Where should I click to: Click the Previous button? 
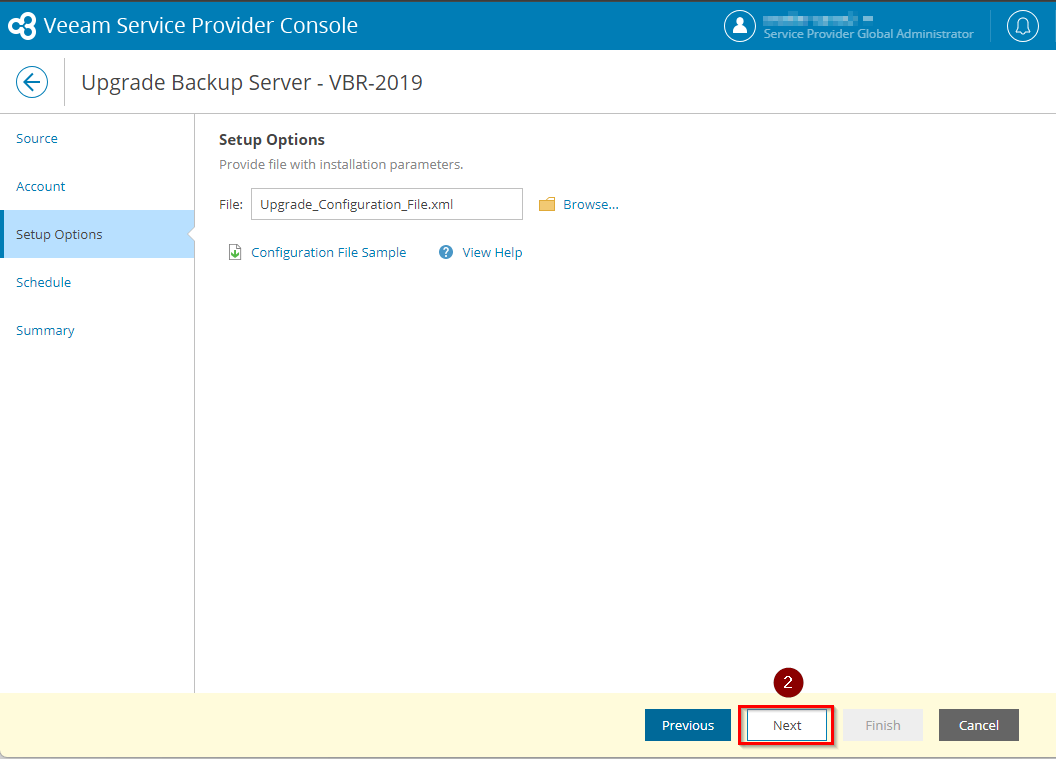click(x=688, y=725)
